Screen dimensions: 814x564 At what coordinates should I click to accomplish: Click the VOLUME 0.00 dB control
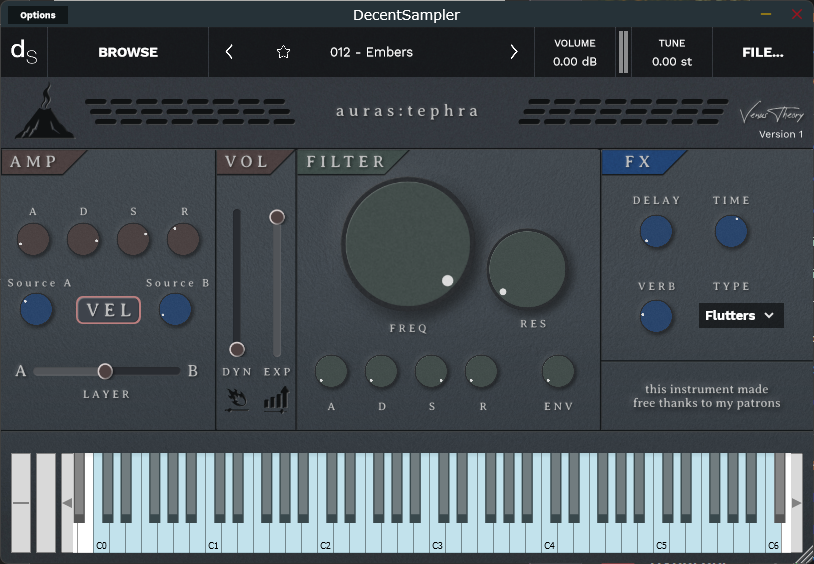(x=575, y=52)
